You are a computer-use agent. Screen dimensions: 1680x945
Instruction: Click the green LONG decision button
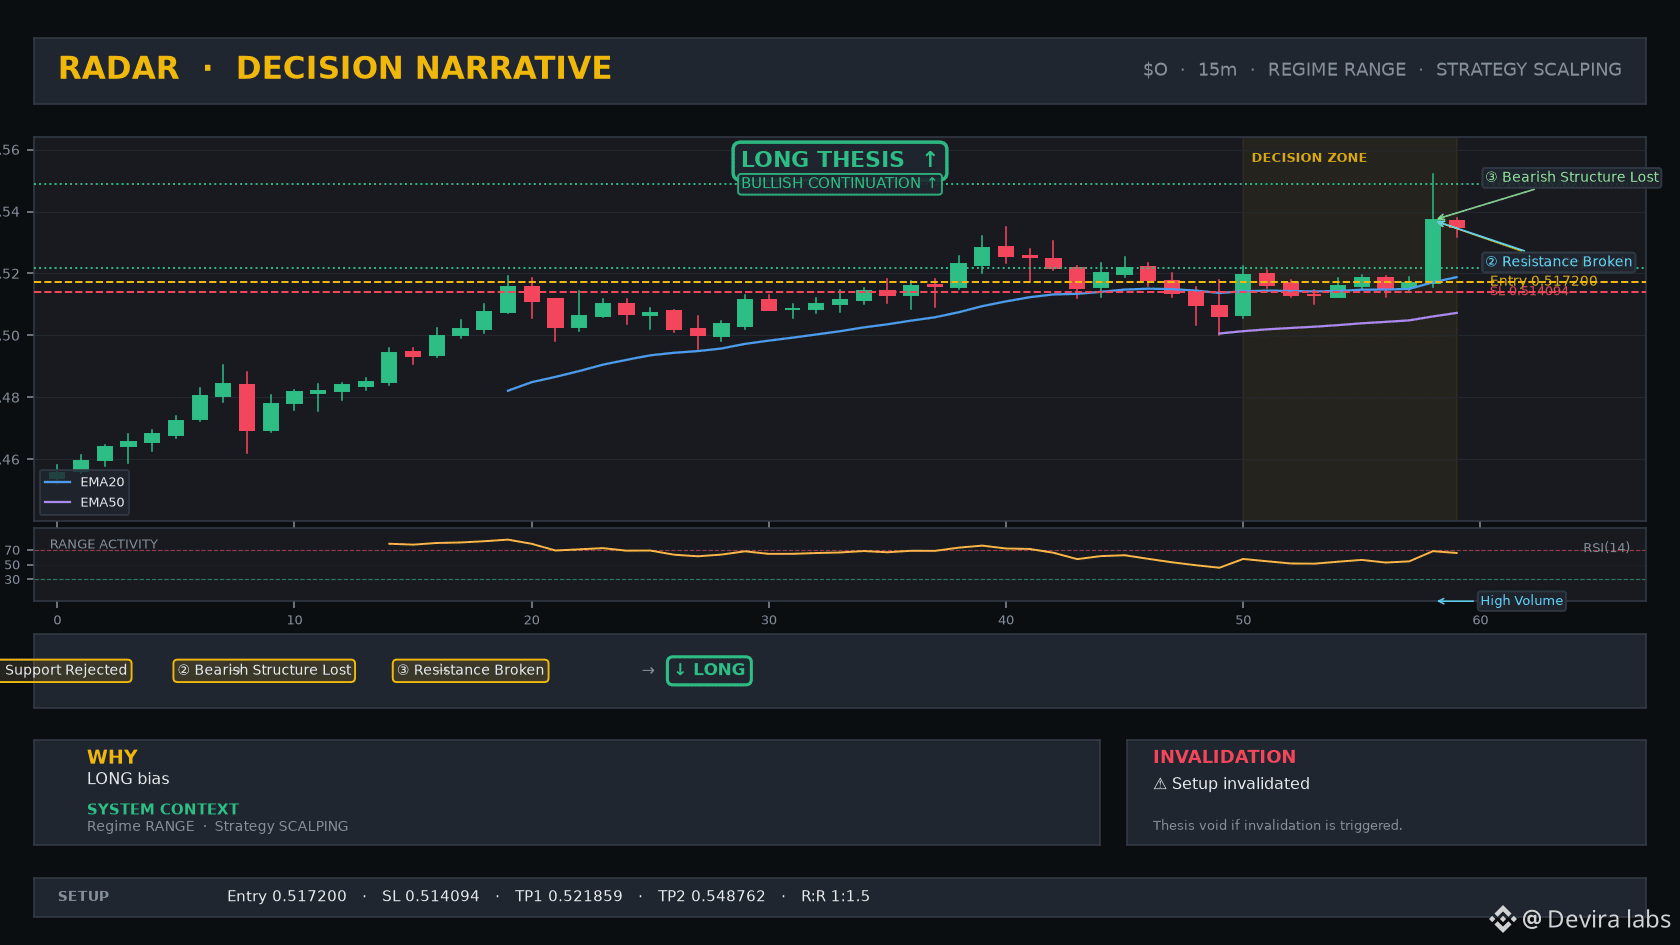[x=709, y=670]
